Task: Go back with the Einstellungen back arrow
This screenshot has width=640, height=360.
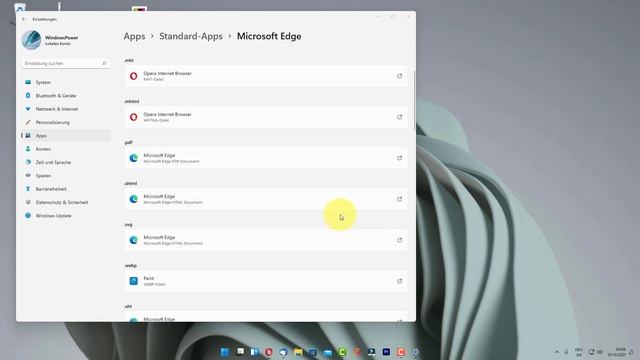Action: click(24, 19)
